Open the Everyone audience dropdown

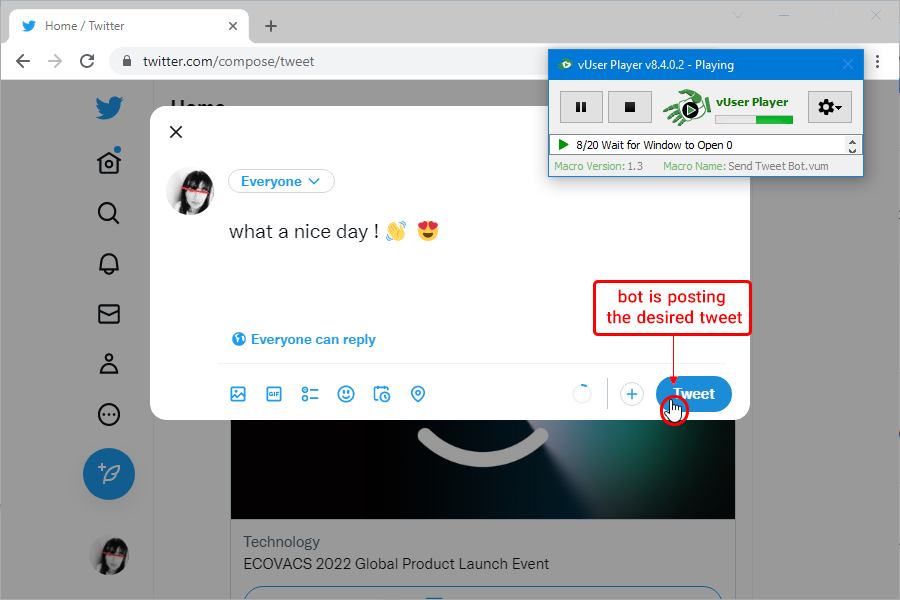(x=281, y=181)
